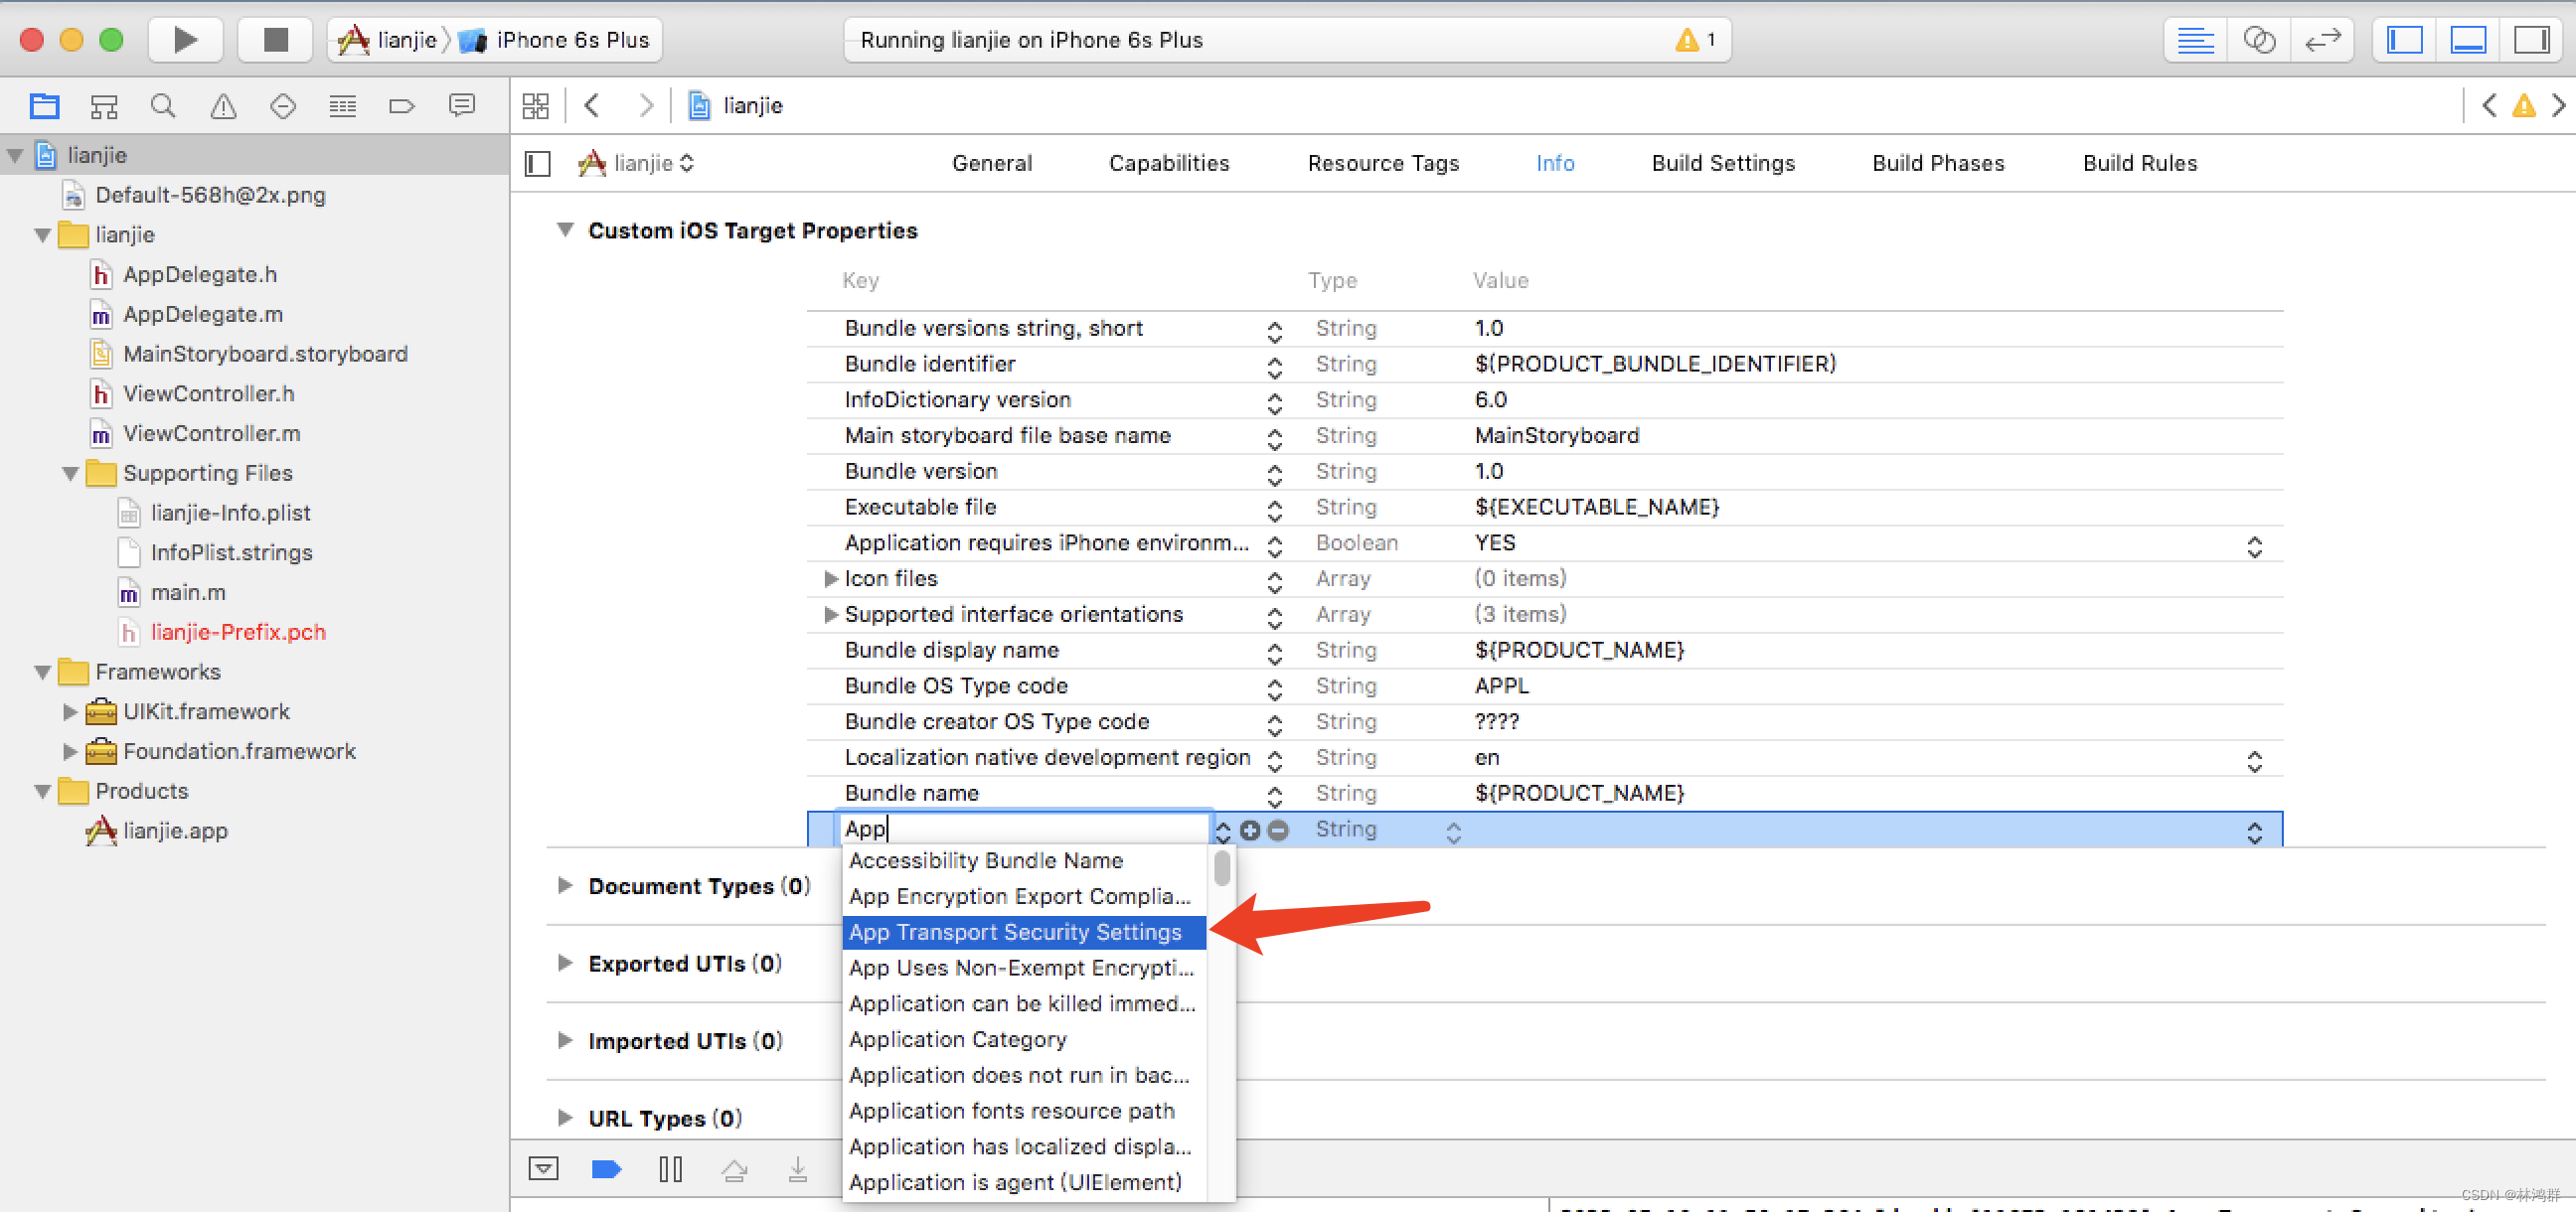
Task: Open the Find navigator magnifier
Action: pyautogui.click(x=163, y=106)
